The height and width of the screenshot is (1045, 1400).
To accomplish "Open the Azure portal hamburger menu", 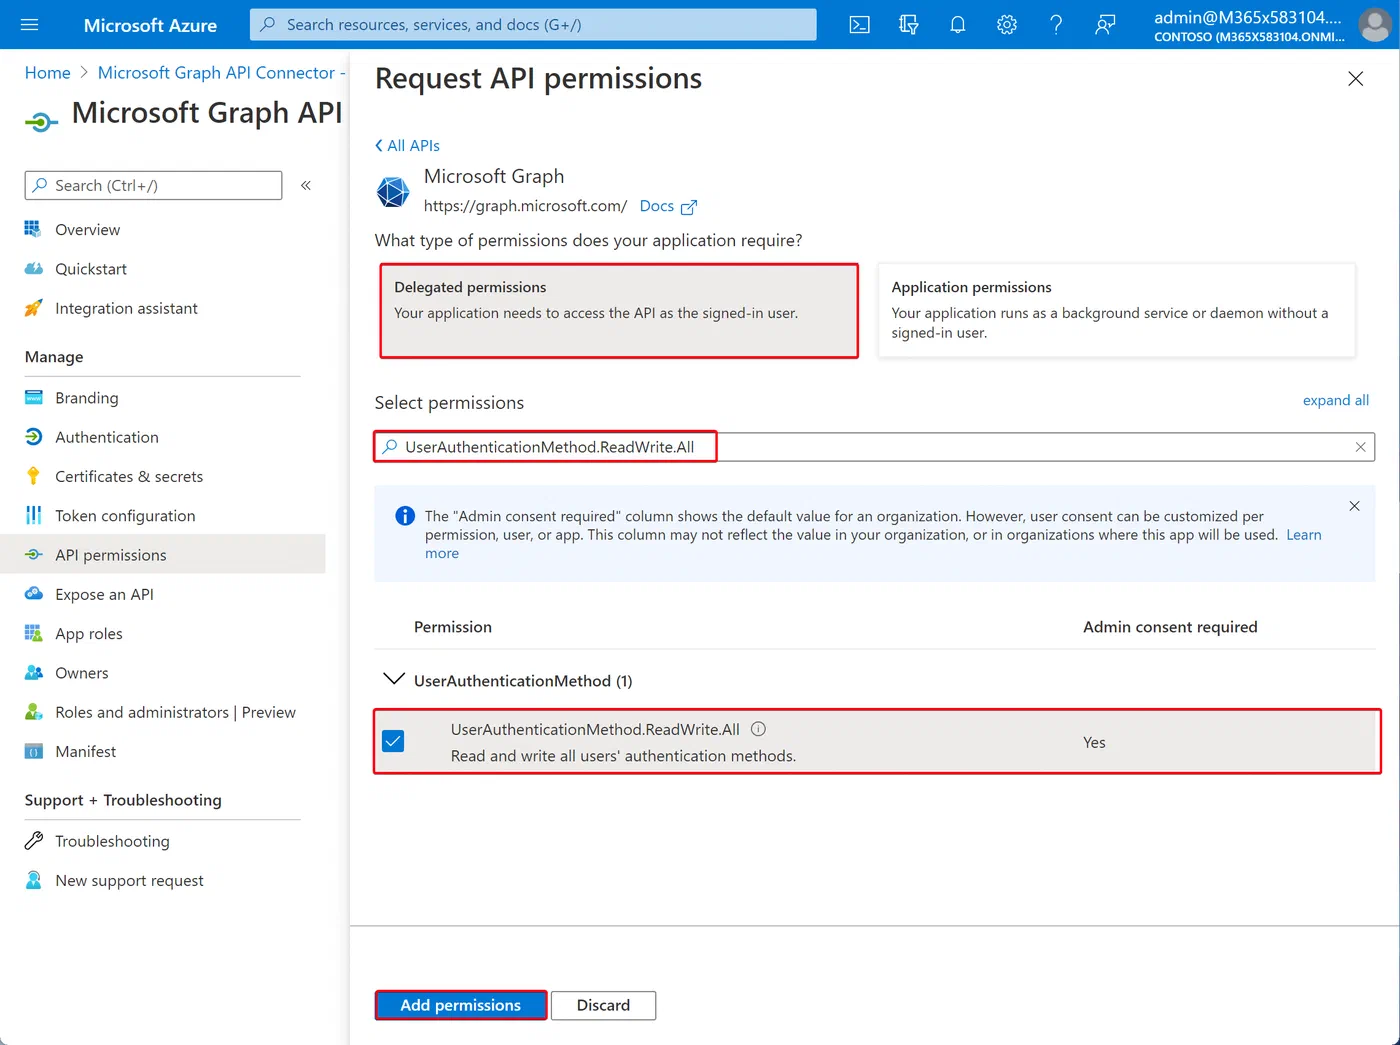I will (x=29, y=24).
